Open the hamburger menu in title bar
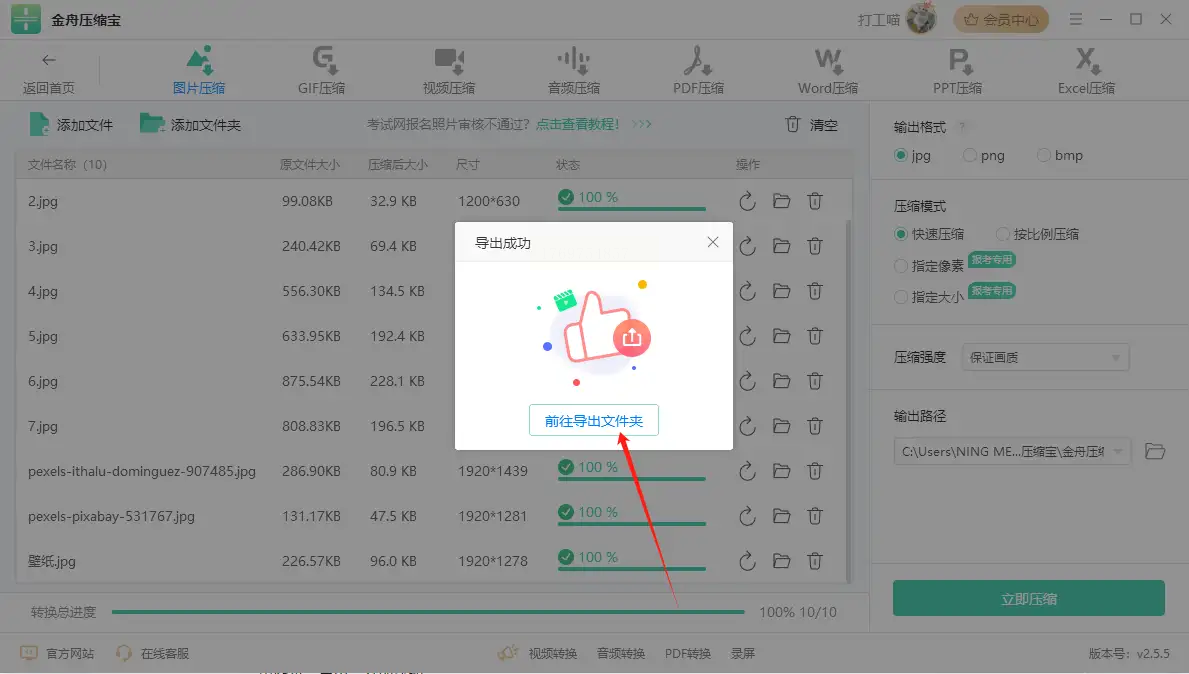The image size is (1189, 674). pos(1076,19)
